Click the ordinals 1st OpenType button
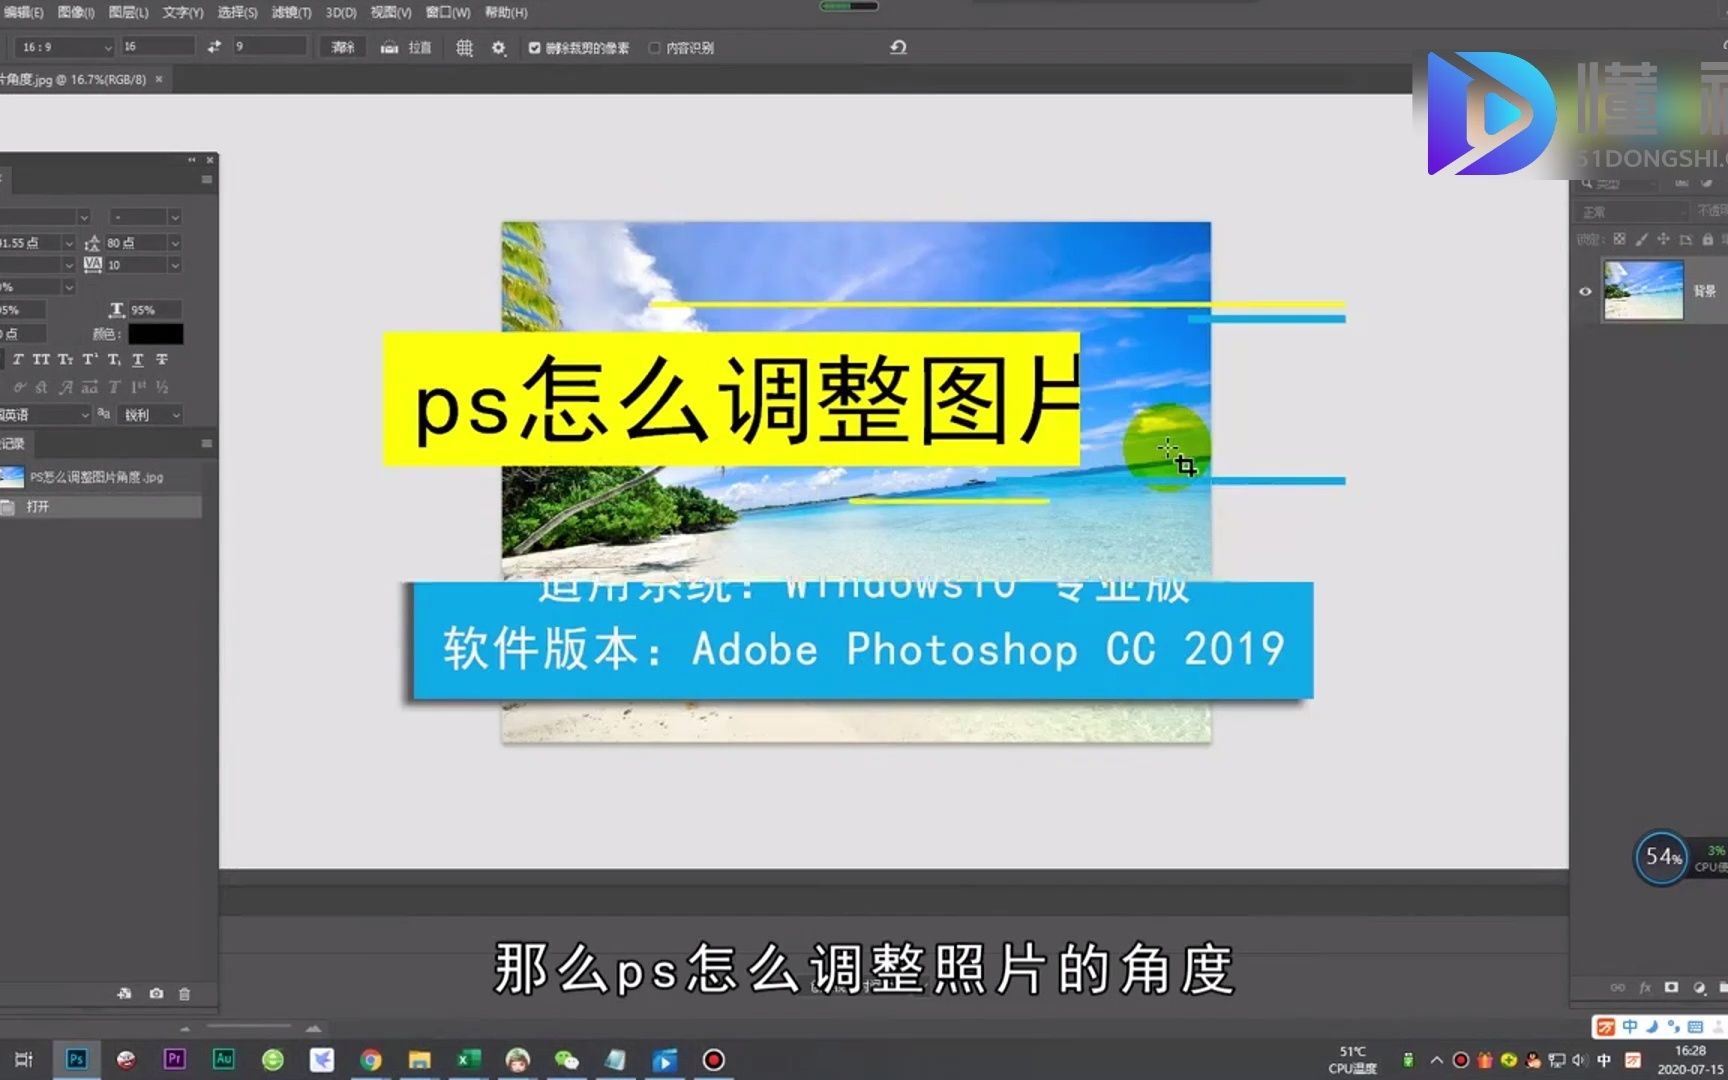The image size is (1728, 1080). 138,387
